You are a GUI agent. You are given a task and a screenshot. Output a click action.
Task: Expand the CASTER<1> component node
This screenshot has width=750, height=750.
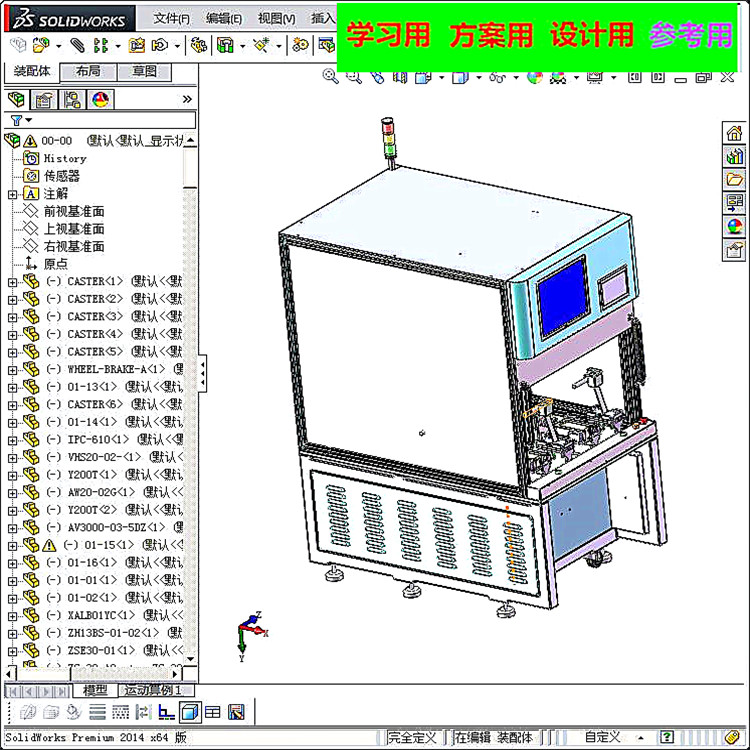12,282
